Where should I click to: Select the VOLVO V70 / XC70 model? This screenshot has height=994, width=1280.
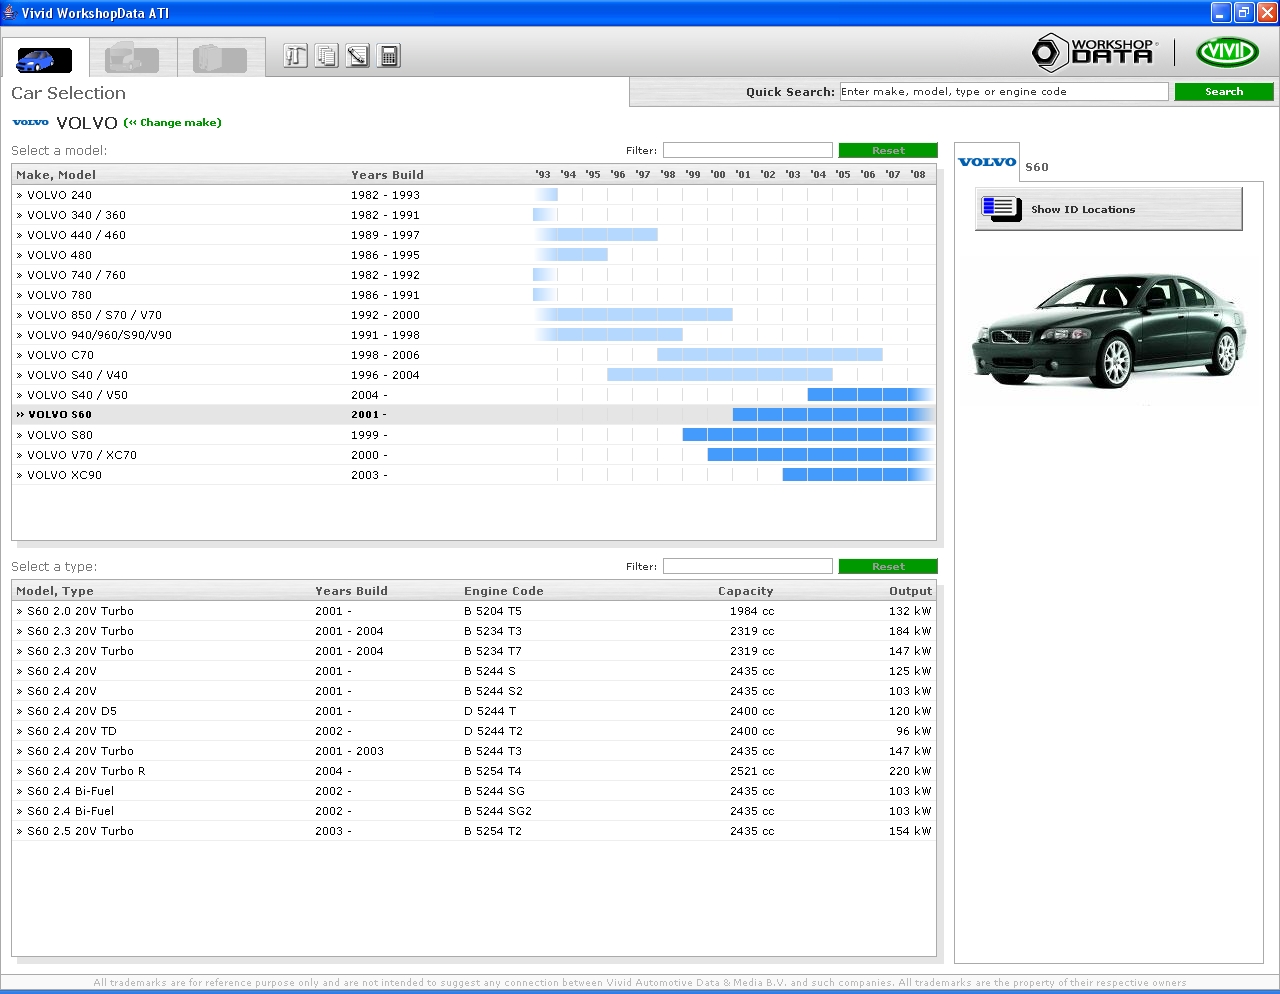point(474,455)
